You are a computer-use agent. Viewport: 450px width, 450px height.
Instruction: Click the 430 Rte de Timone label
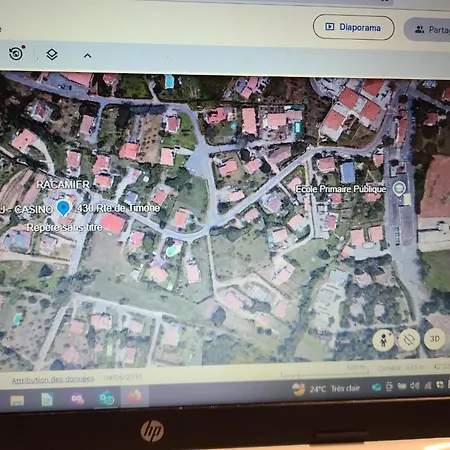(118, 208)
